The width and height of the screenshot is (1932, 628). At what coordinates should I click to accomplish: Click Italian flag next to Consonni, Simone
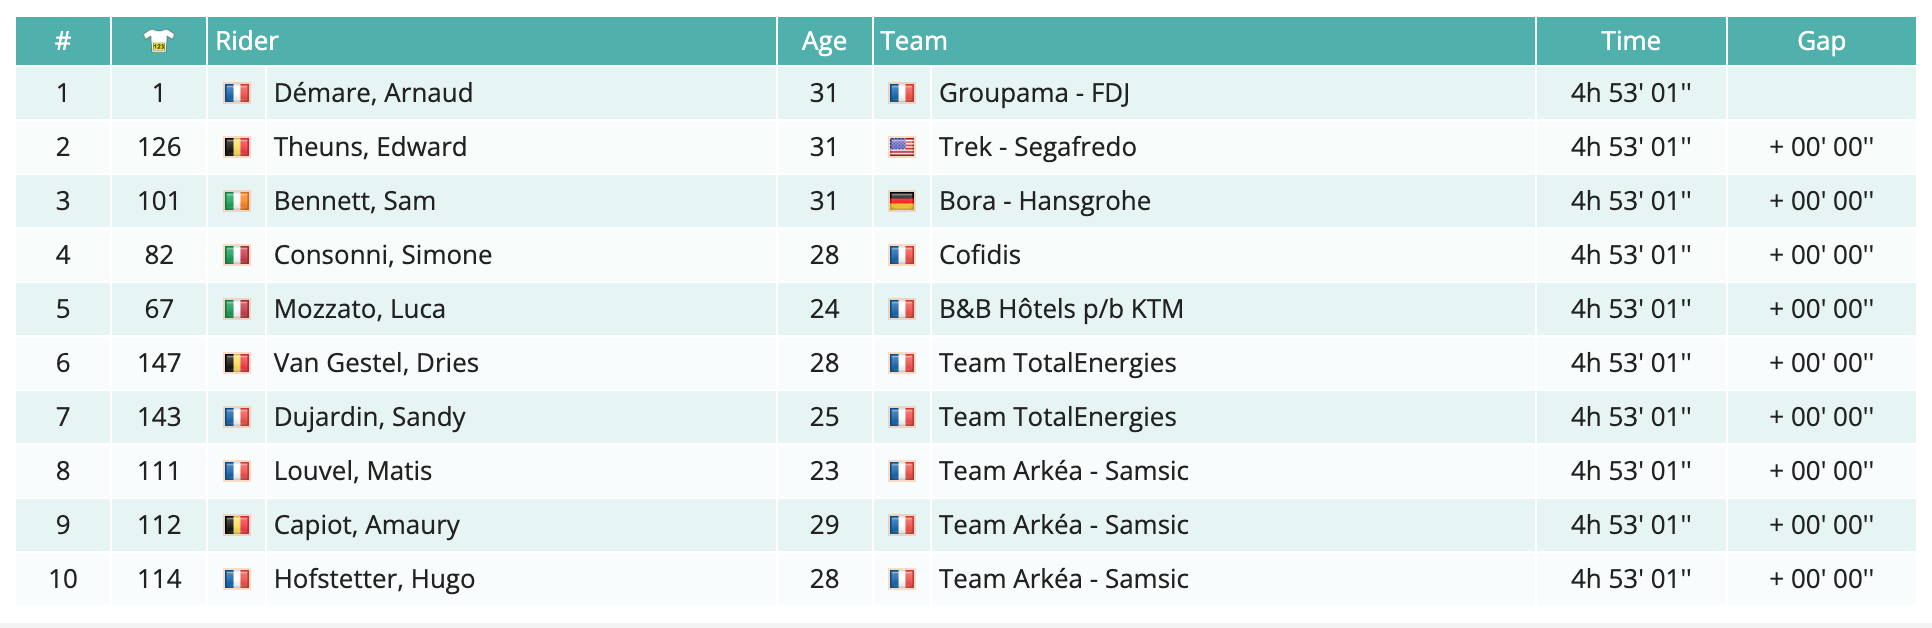(x=237, y=255)
